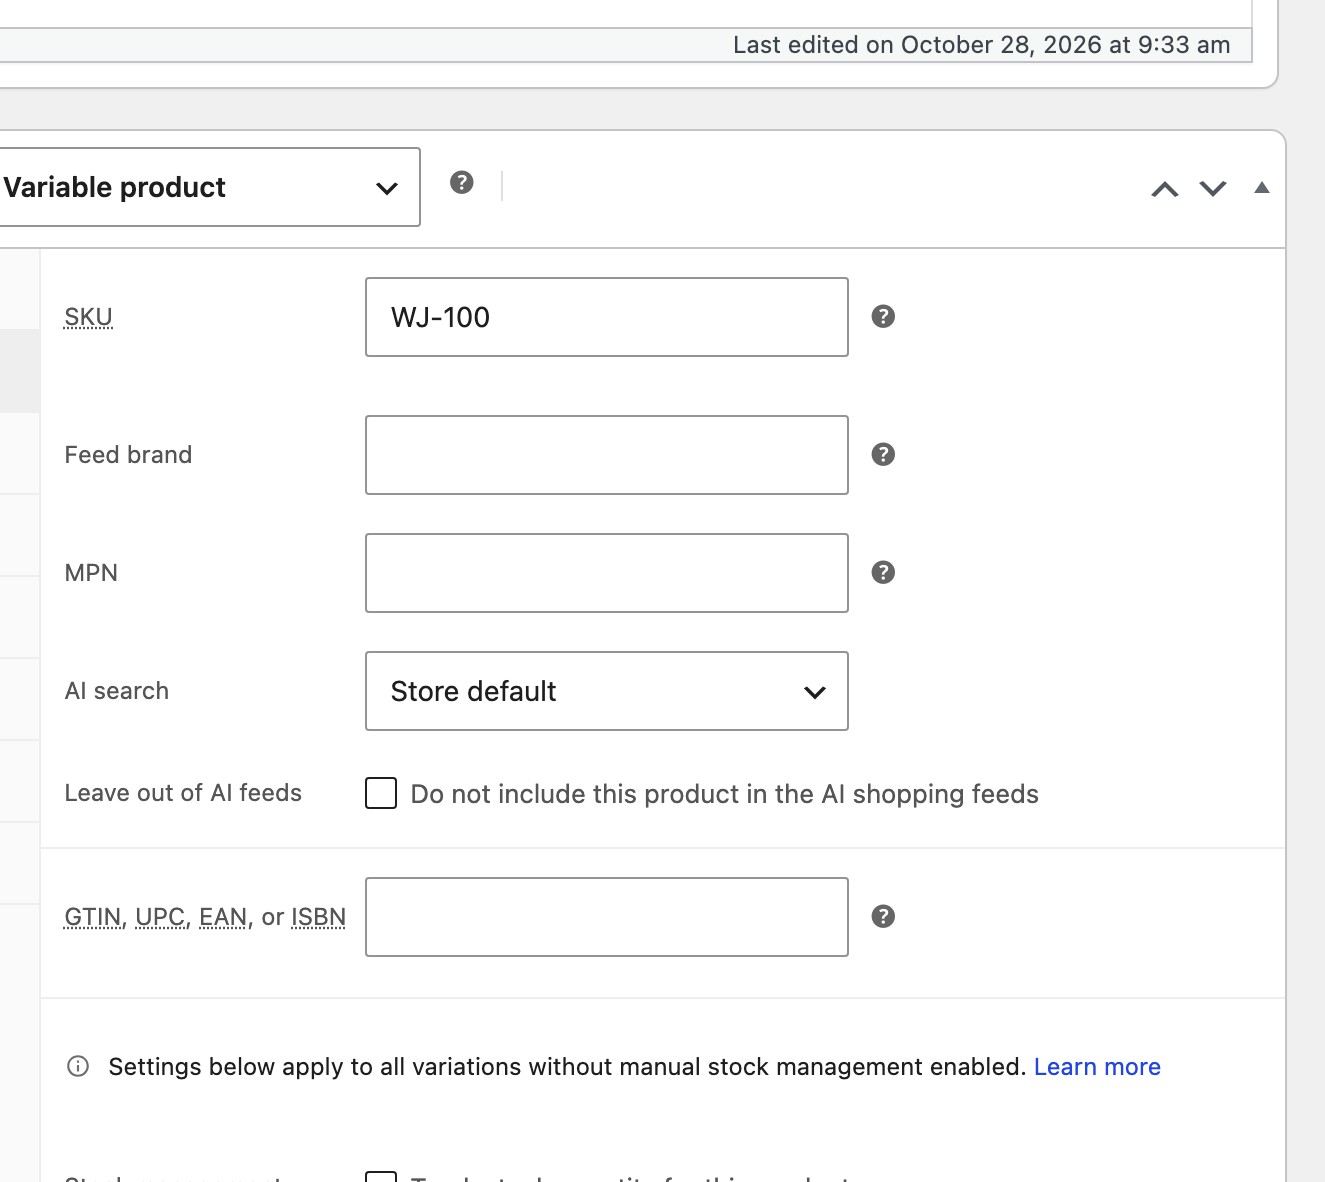Focus the MPN input field

coord(607,573)
